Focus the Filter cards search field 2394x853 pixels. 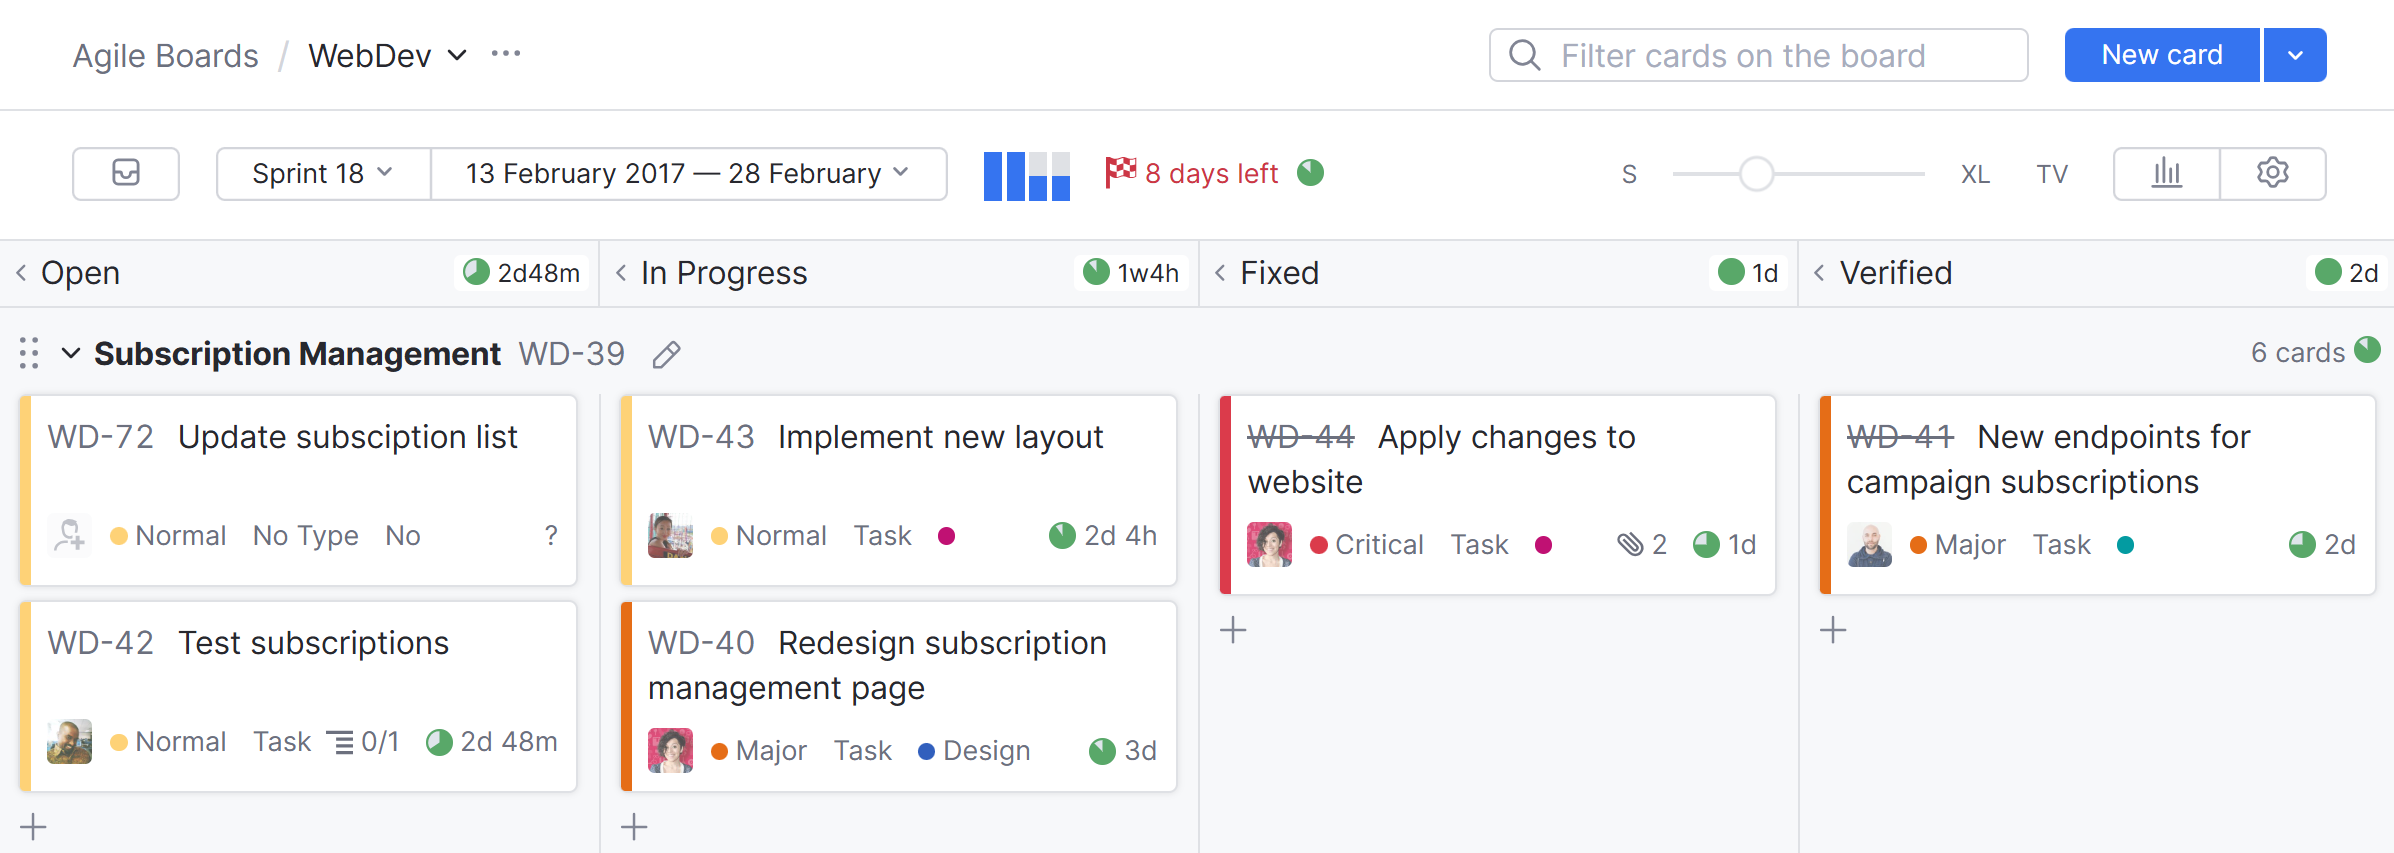pyautogui.click(x=1758, y=55)
